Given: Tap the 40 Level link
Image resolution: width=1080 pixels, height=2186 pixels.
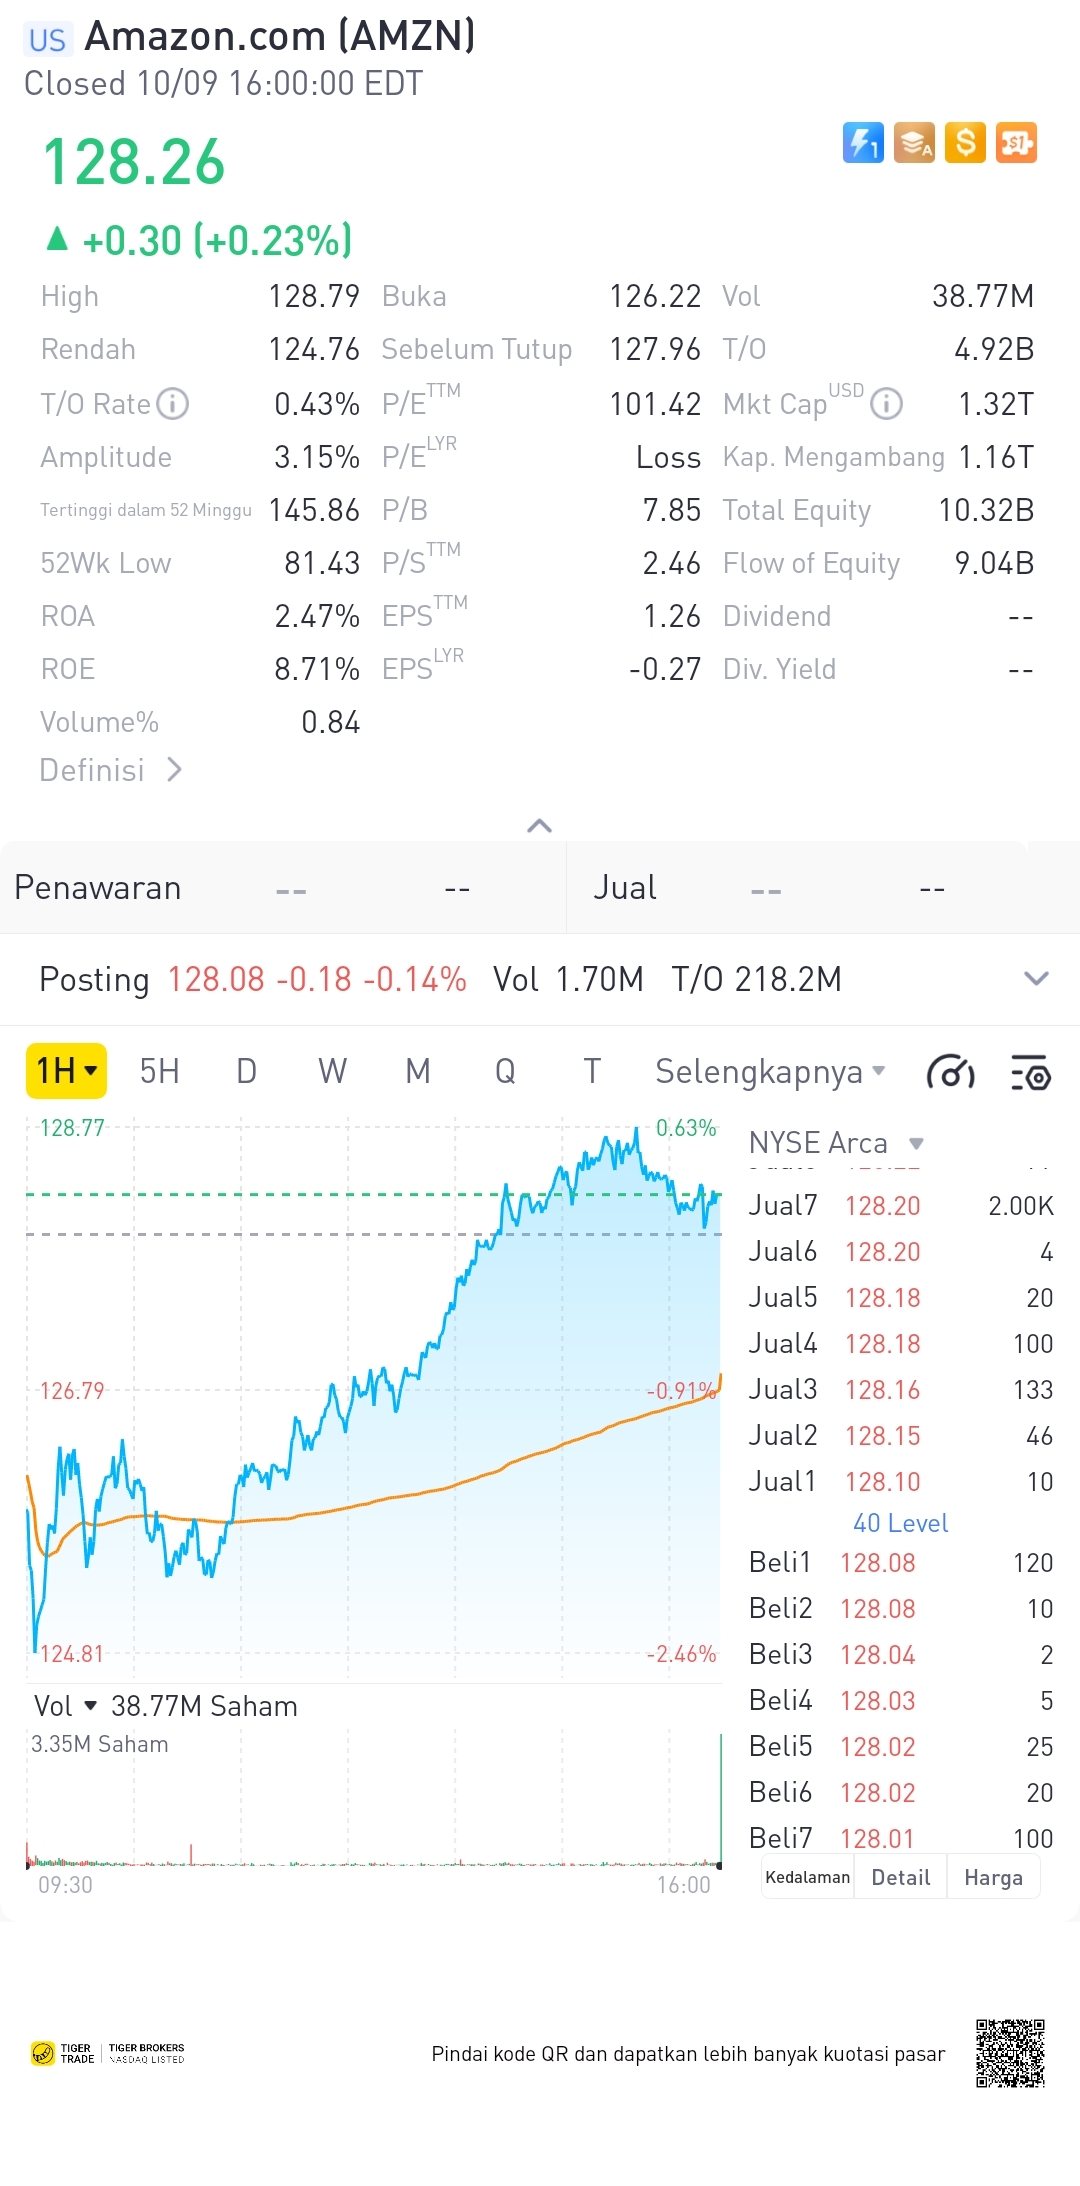Looking at the screenshot, I should tap(900, 1523).
